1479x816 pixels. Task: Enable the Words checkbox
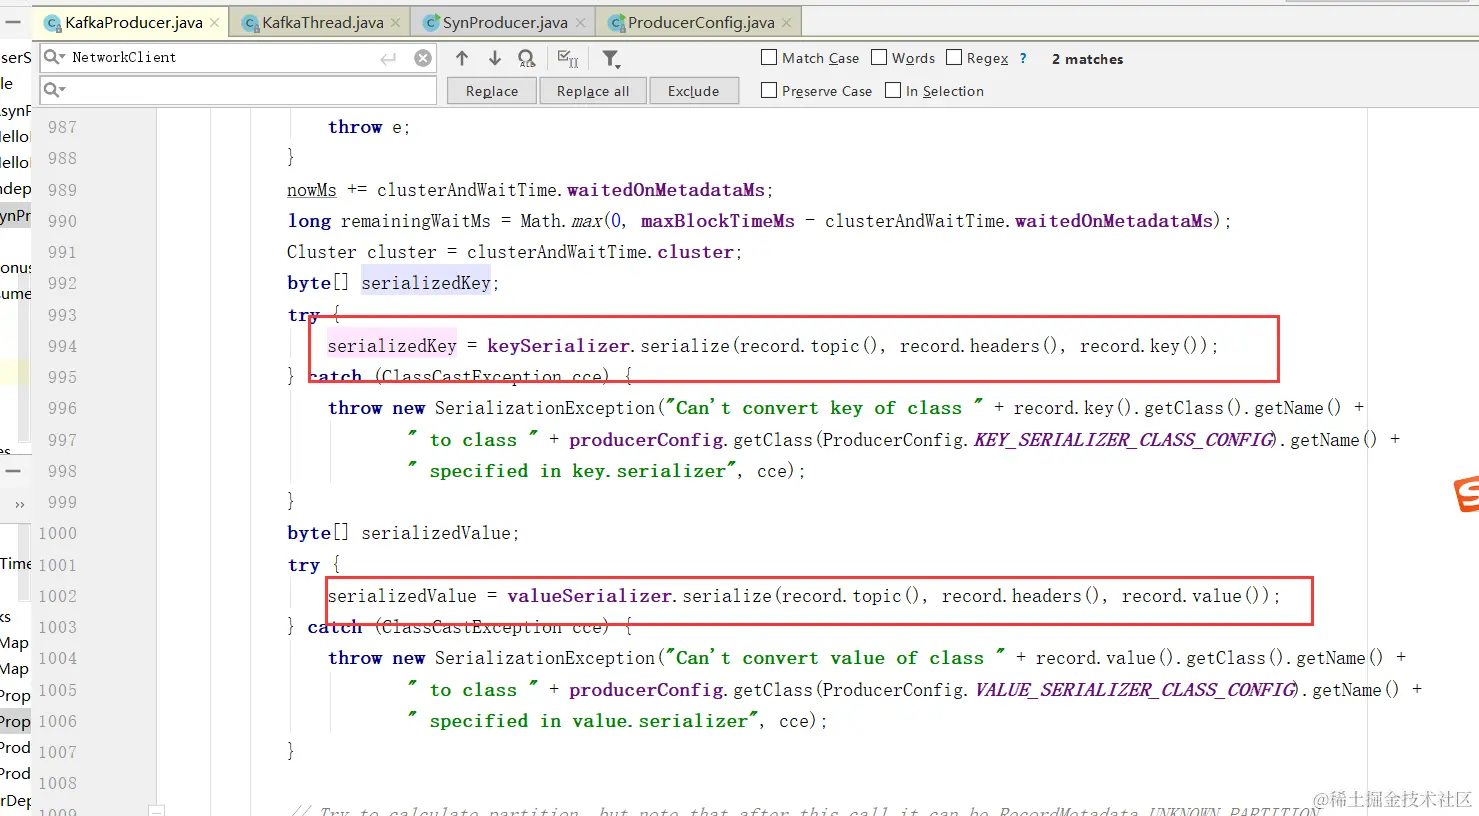pyautogui.click(x=879, y=57)
